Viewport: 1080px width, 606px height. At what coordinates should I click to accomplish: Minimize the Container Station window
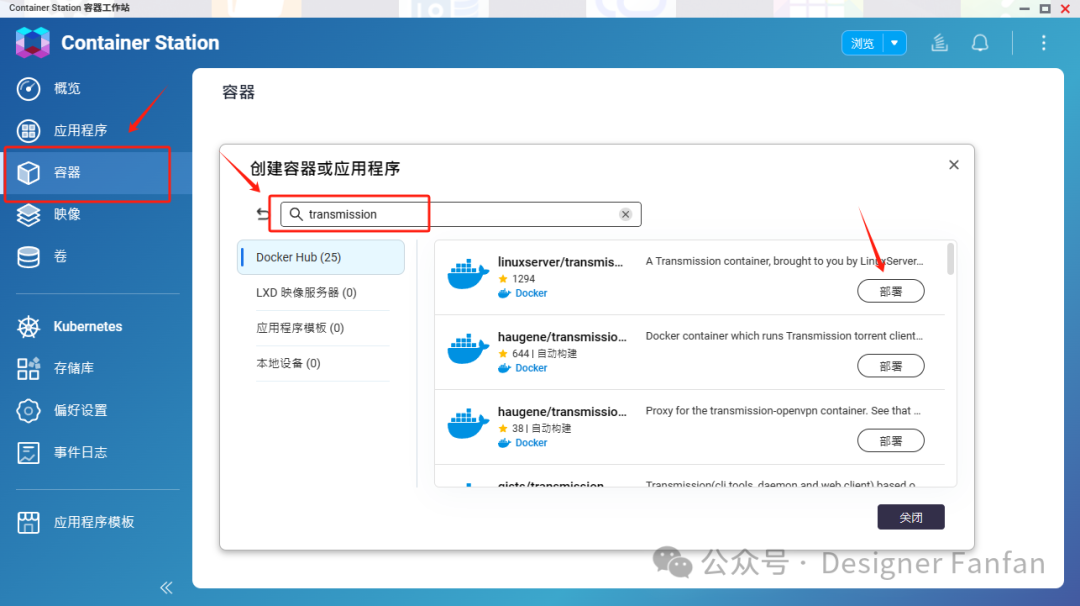point(1024,8)
